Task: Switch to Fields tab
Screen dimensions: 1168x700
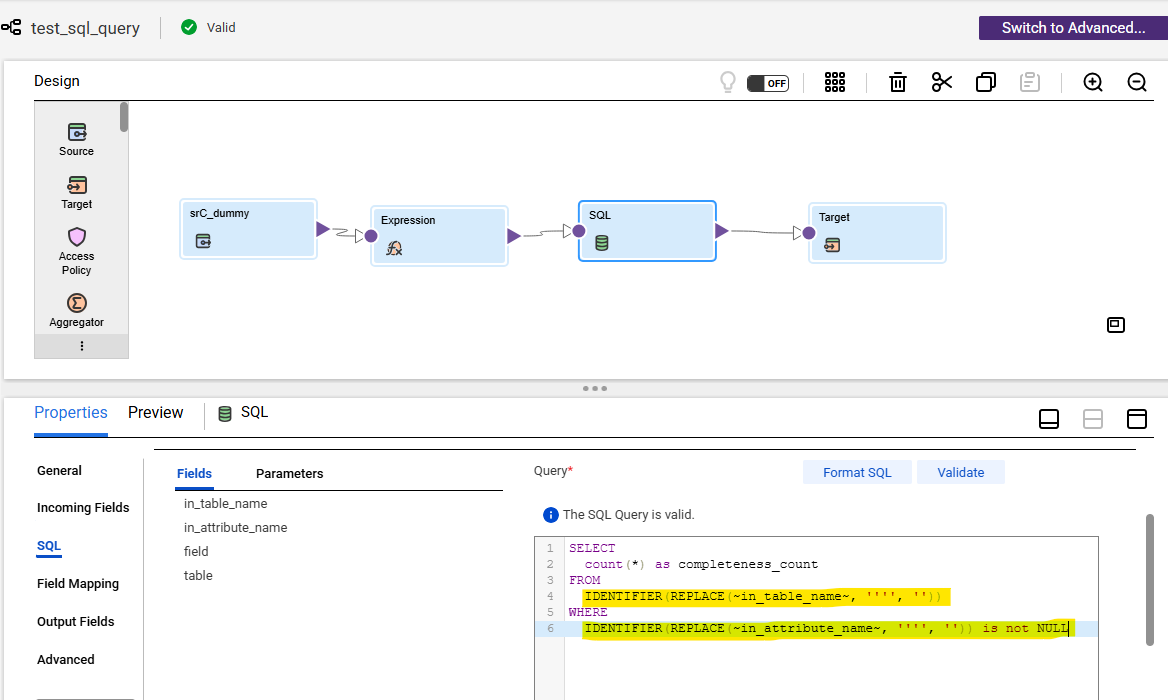Action: pyautogui.click(x=194, y=474)
